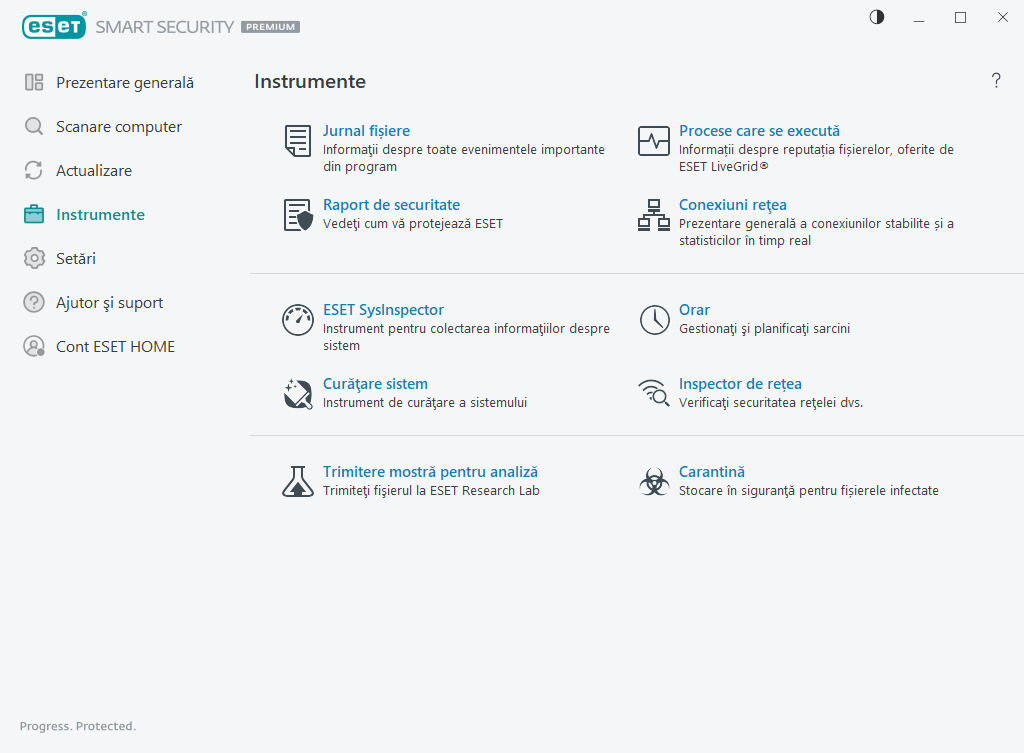Click the ESET SysInspector gauge icon
This screenshot has width=1024, height=753.
298,320
